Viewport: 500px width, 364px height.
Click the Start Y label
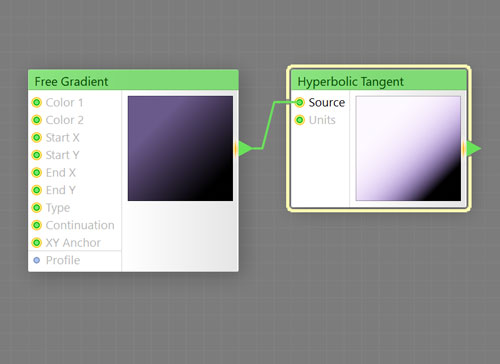coord(63,155)
